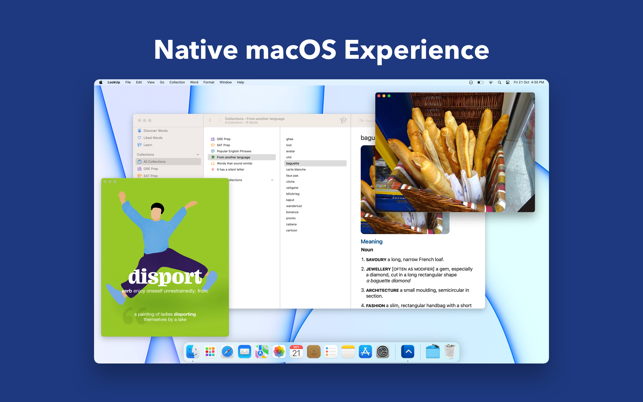
Task: Open the Popular English Phrases collection
Action: click(x=242, y=151)
